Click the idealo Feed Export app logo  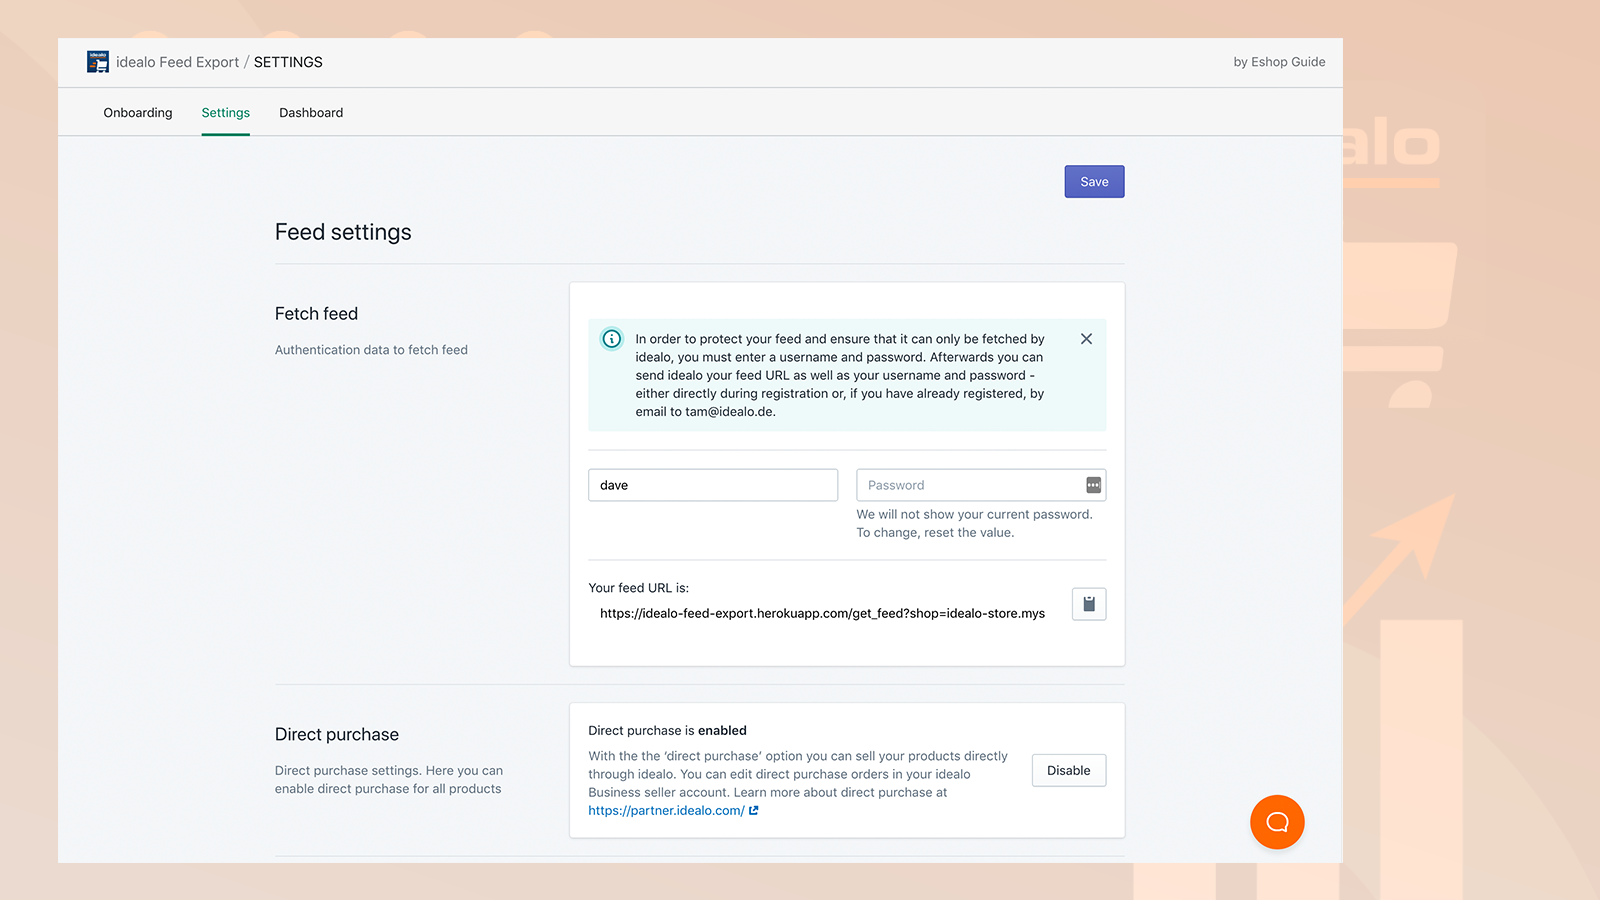click(x=98, y=62)
